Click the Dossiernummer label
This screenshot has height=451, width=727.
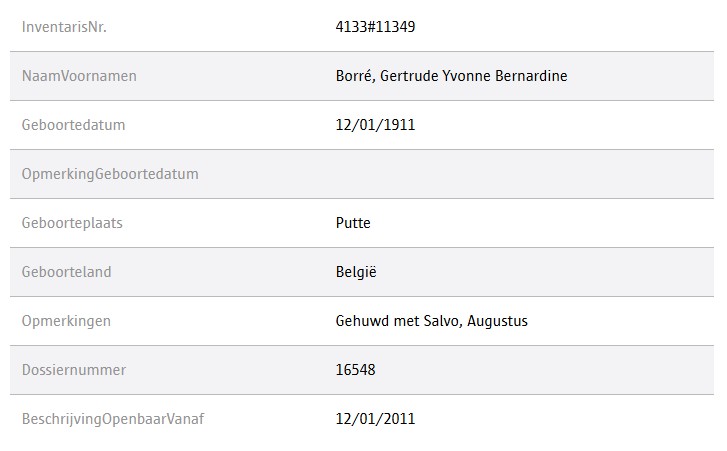click(73, 370)
